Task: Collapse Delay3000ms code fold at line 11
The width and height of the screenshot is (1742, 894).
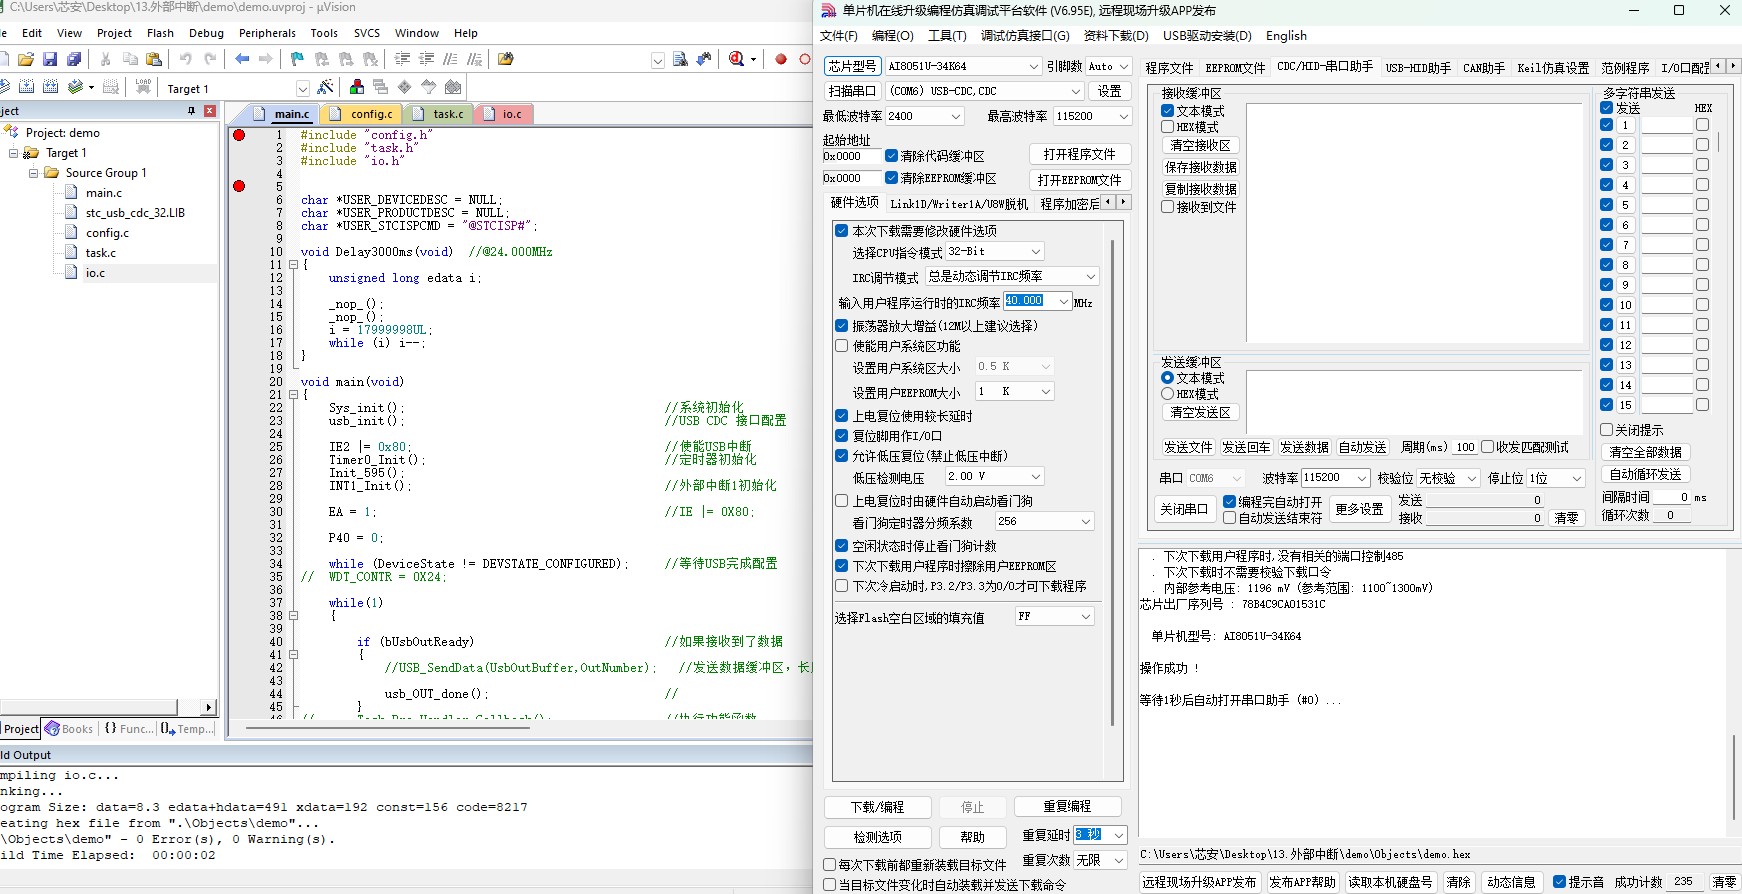Action: tap(293, 265)
